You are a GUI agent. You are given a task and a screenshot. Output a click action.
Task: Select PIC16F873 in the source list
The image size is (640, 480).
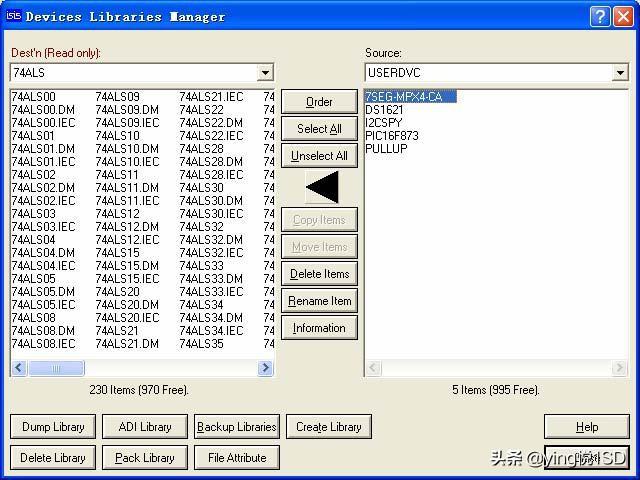point(392,136)
